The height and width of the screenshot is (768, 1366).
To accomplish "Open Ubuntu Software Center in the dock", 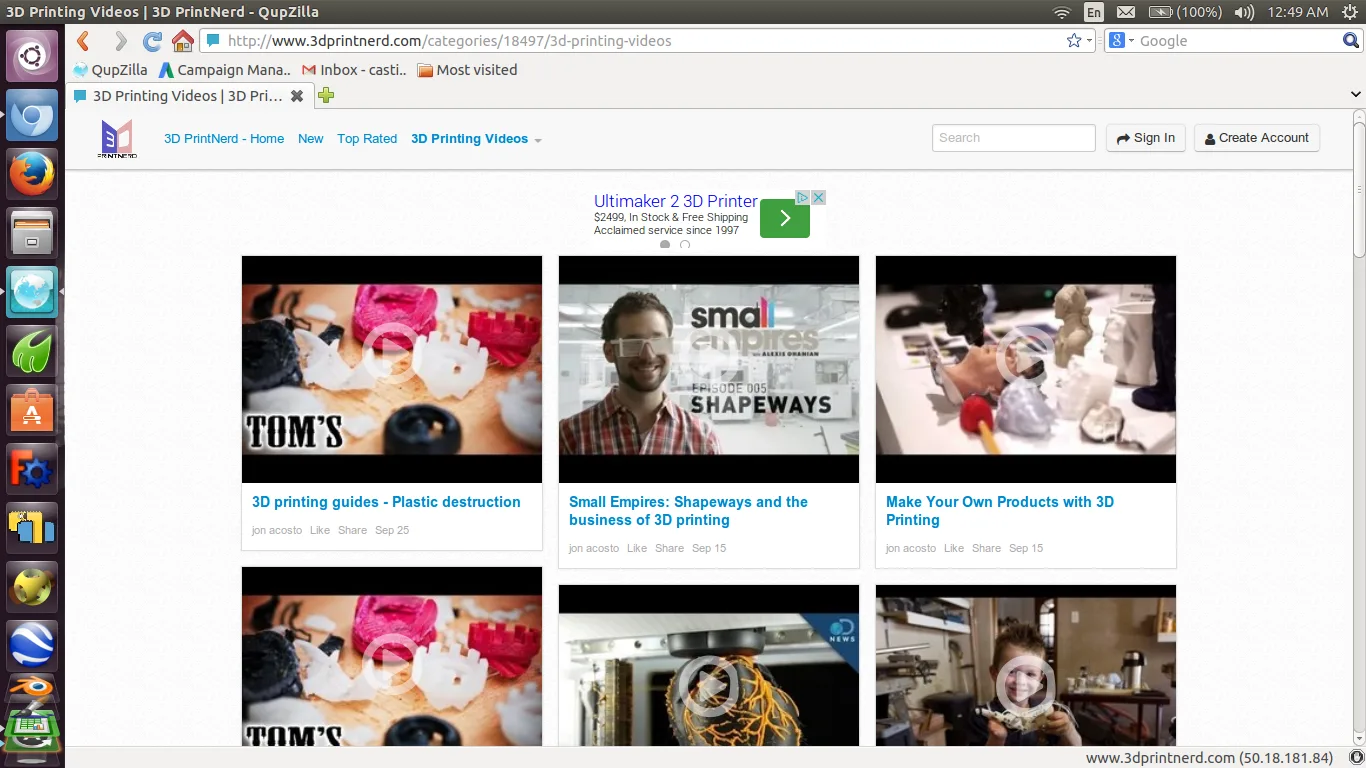I will click(x=32, y=410).
